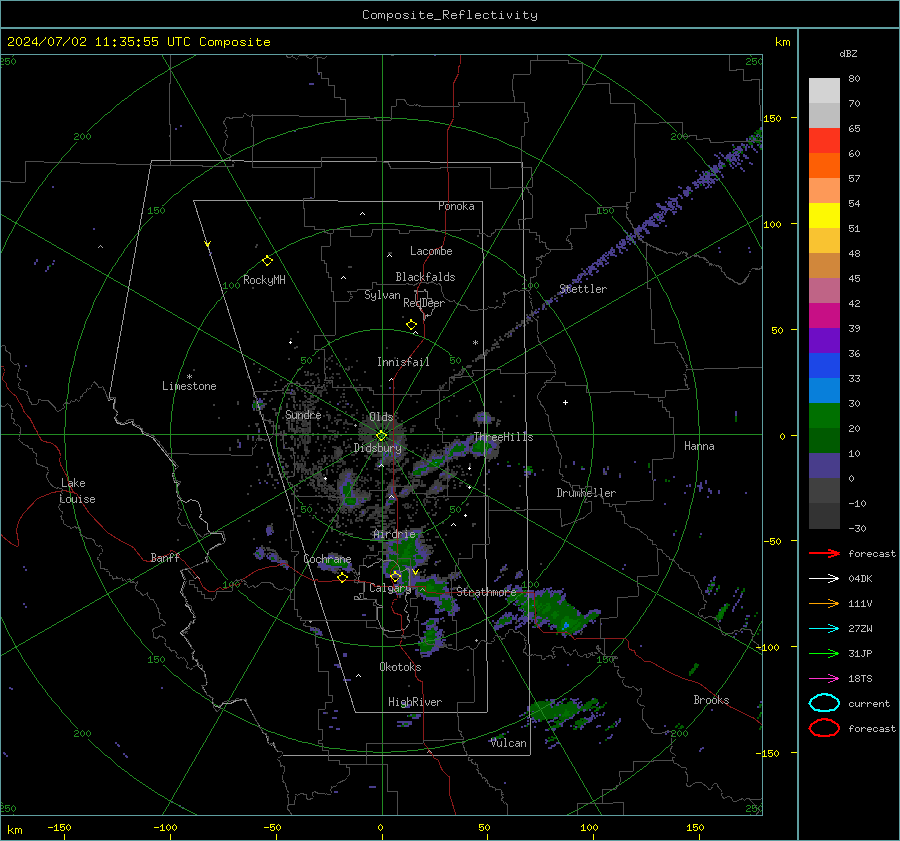Click the Brooks city label

coord(711,700)
